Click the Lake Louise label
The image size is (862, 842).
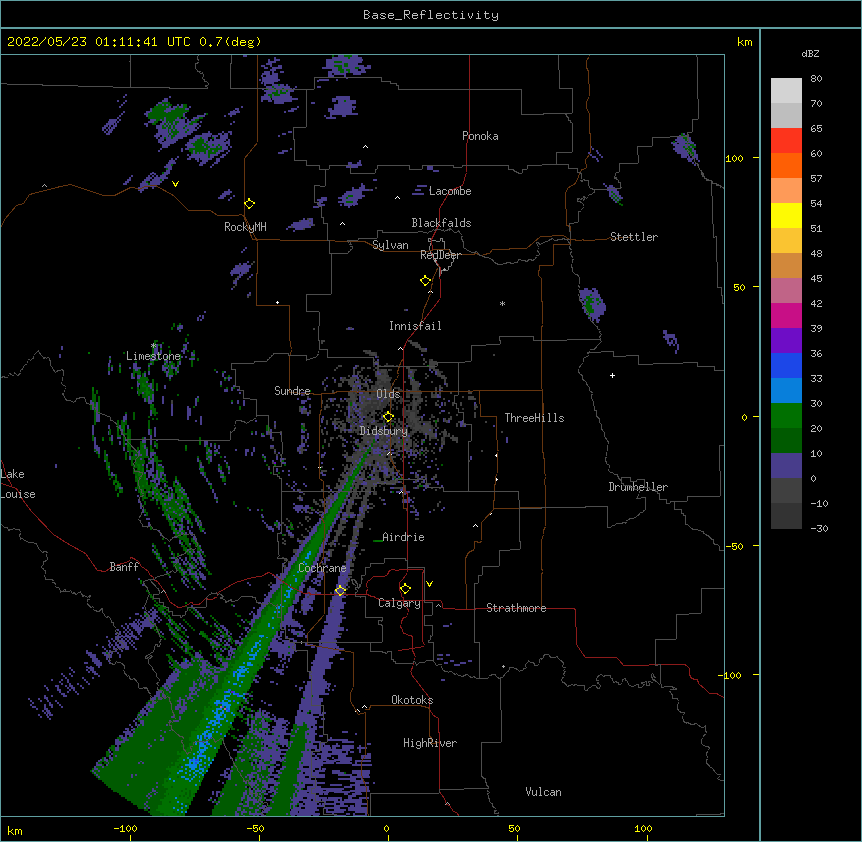pyautogui.click(x=18, y=484)
